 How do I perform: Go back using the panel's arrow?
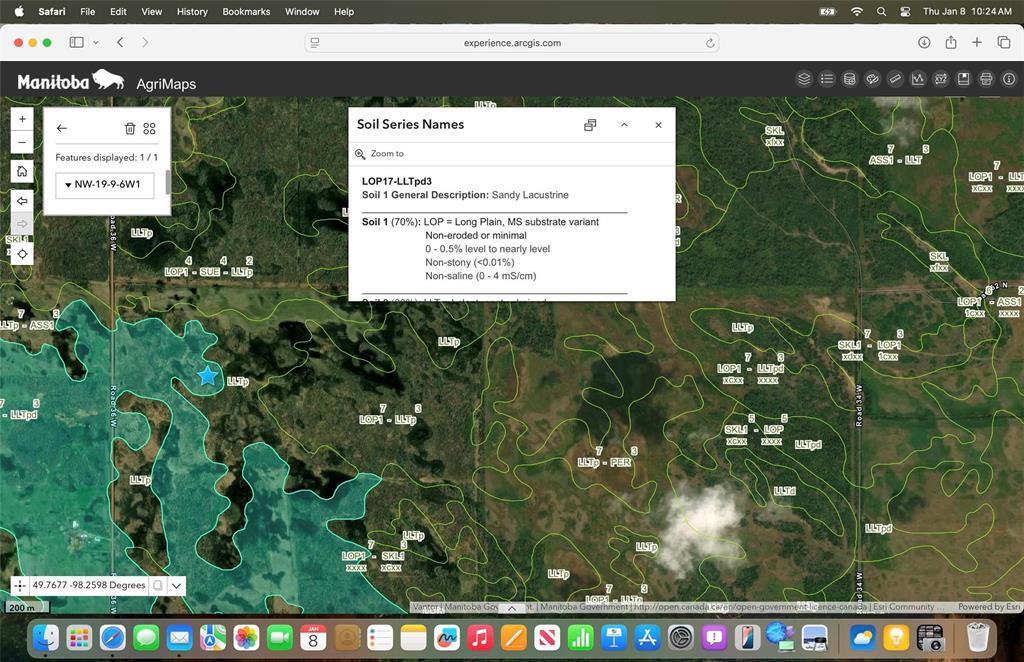[x=62, y=128]
